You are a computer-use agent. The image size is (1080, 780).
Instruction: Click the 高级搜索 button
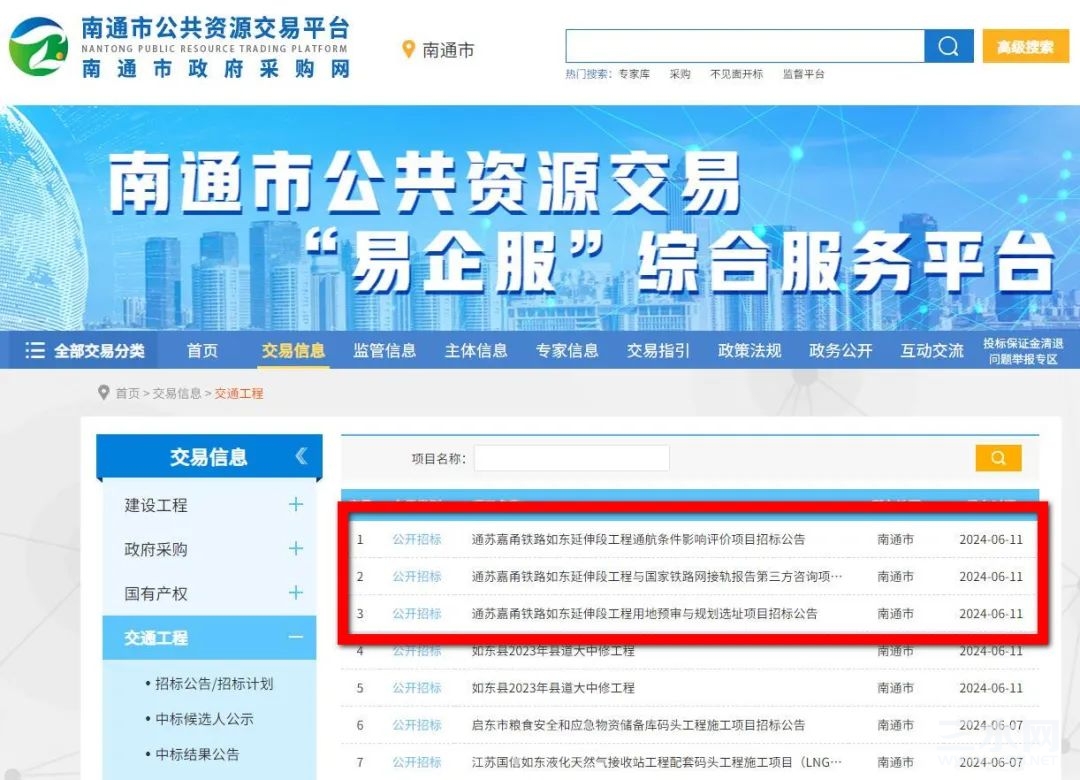point(1026,46)
